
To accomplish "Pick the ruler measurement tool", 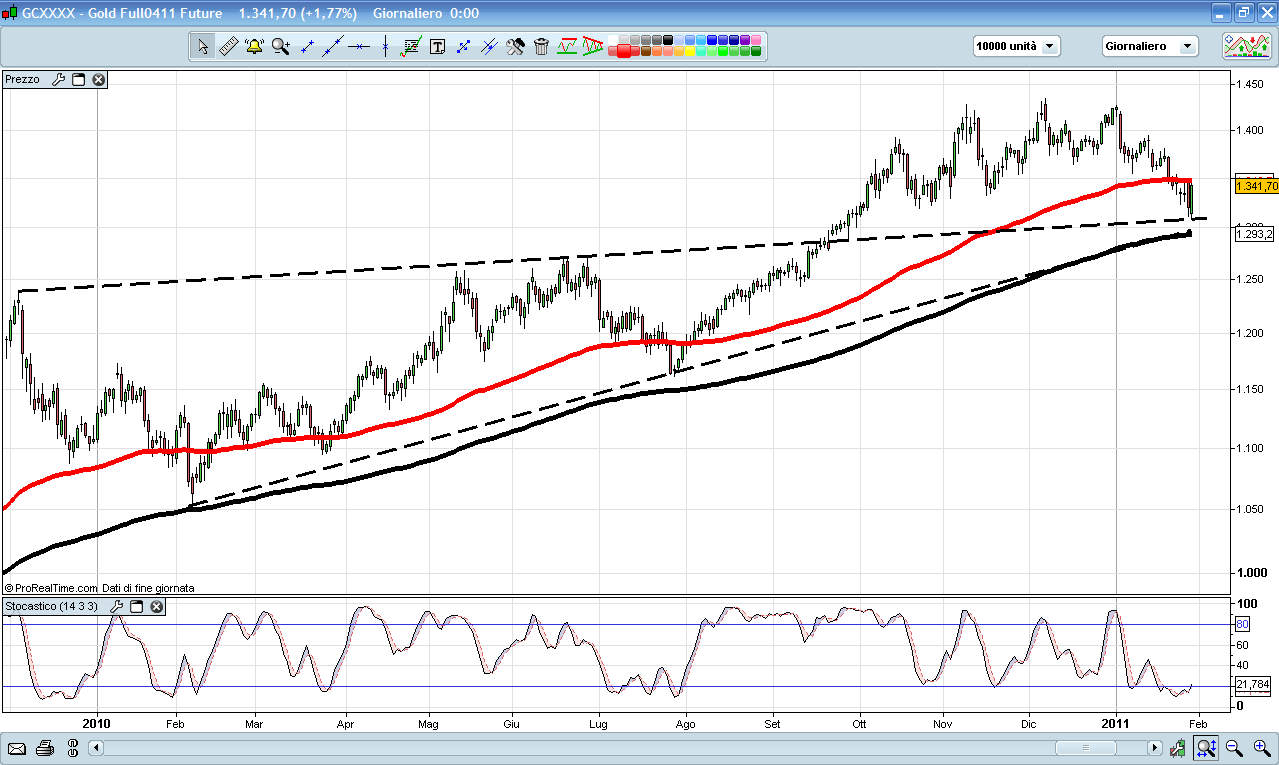I will click(228, 46).
